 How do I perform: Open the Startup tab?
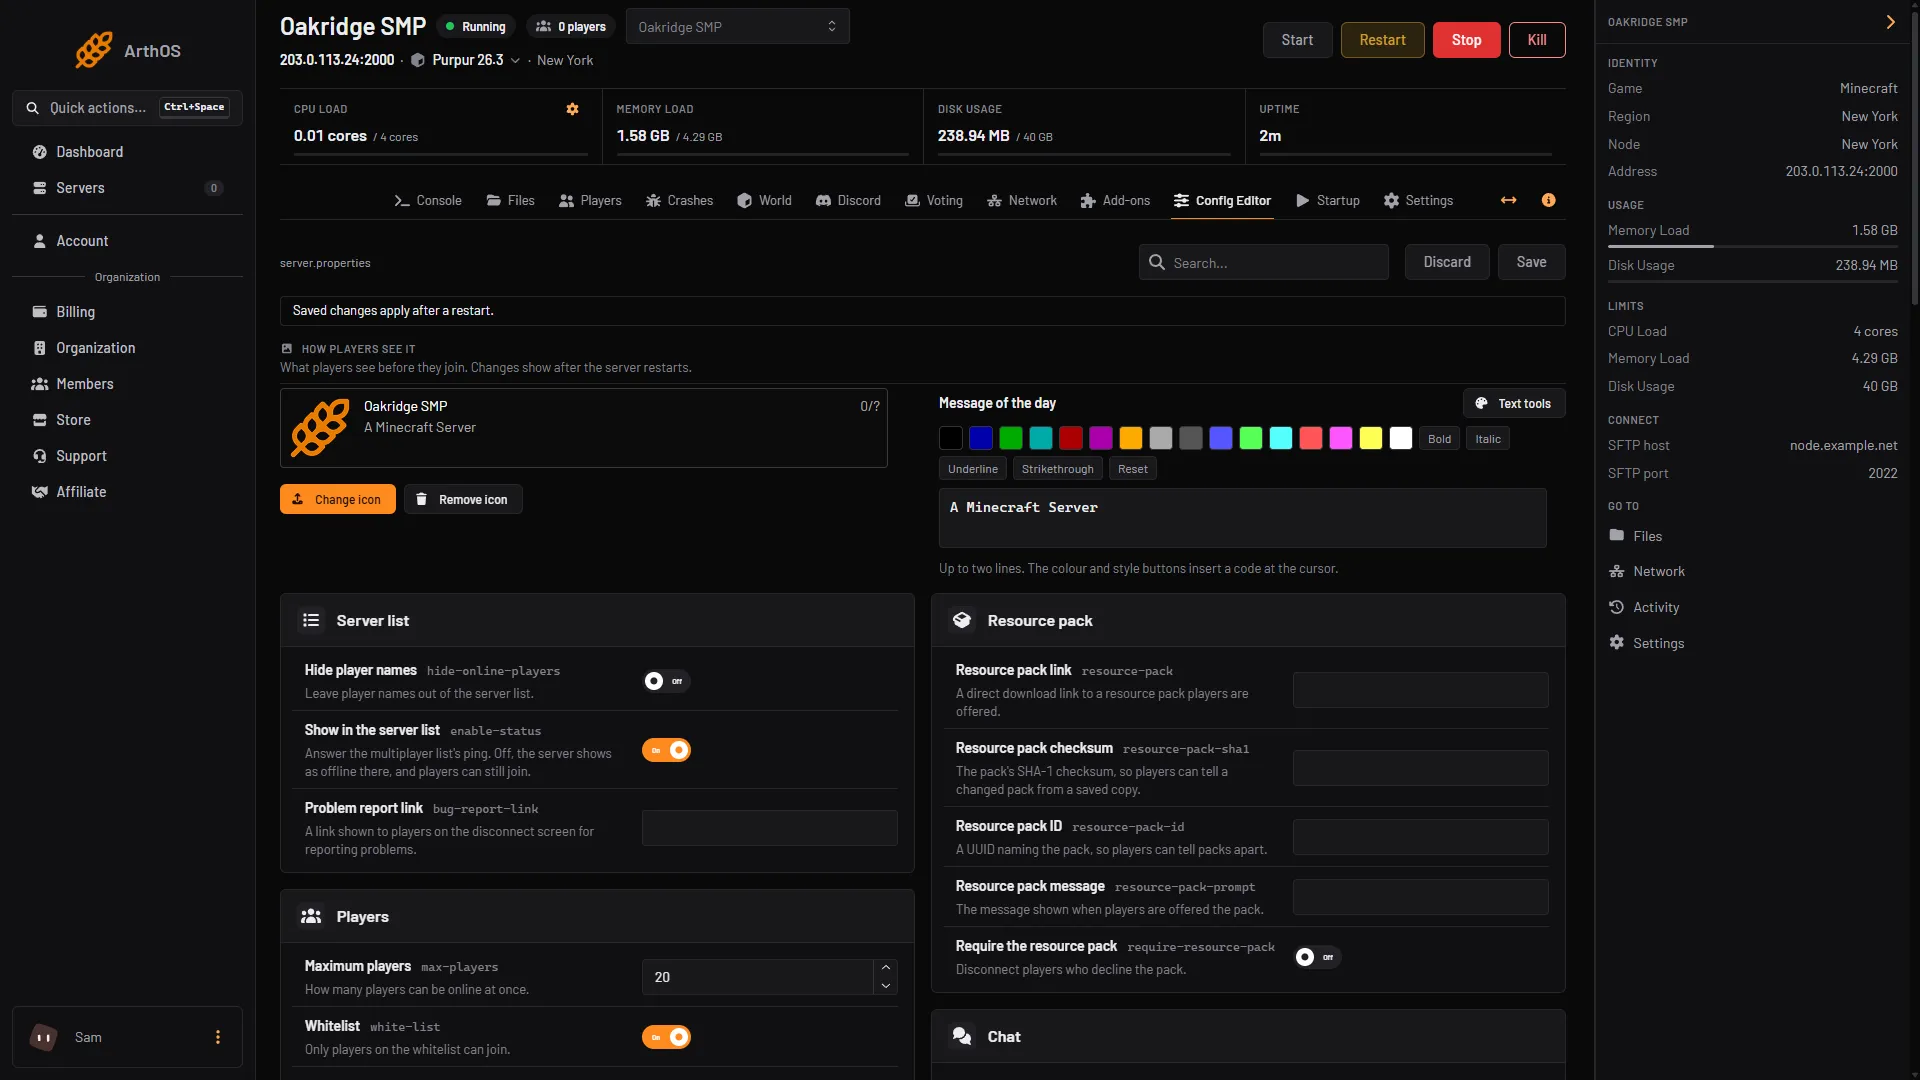point(1328,200)
